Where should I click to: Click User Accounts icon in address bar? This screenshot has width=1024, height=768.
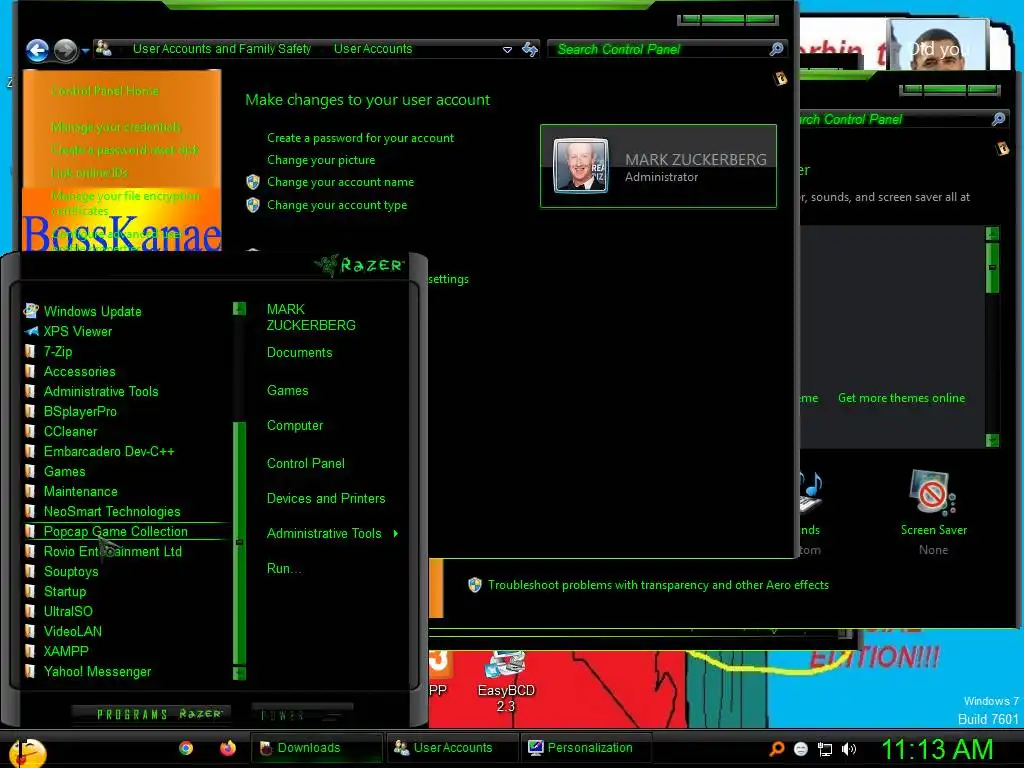pyautogui.click(x=103, y=48)
